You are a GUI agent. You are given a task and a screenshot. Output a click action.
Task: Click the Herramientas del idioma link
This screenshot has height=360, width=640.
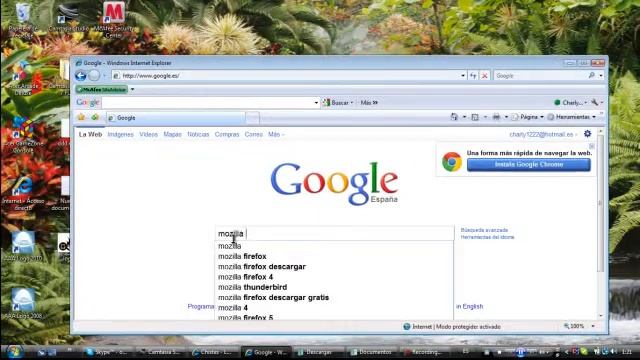(487, 237)
